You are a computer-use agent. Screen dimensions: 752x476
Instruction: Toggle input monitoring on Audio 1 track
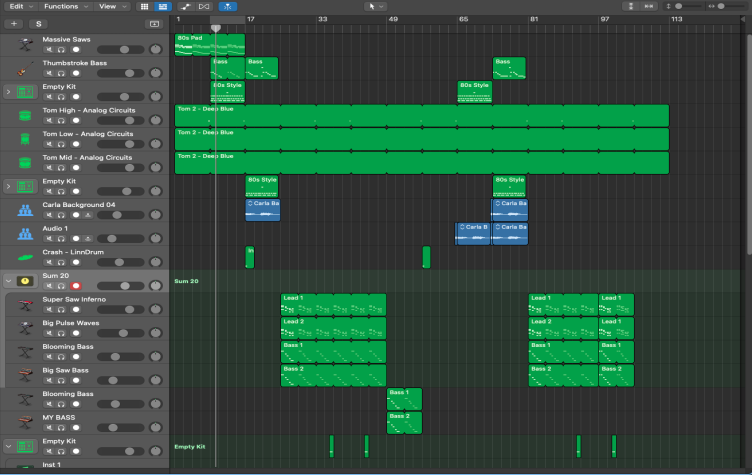[88, 238]
